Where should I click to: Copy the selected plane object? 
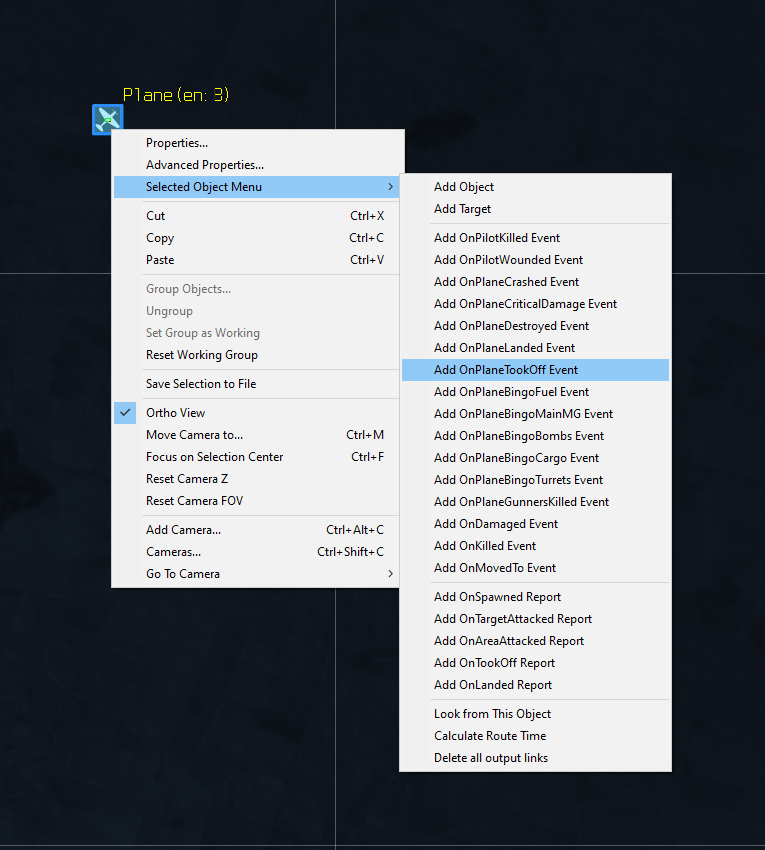coord(160,238)
